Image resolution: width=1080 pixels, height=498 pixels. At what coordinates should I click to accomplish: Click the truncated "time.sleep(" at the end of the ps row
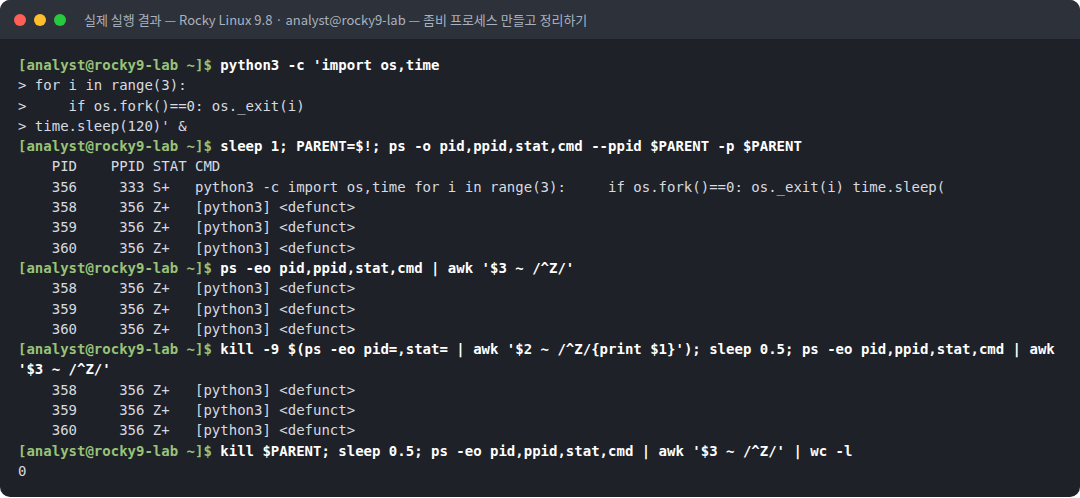898,187
